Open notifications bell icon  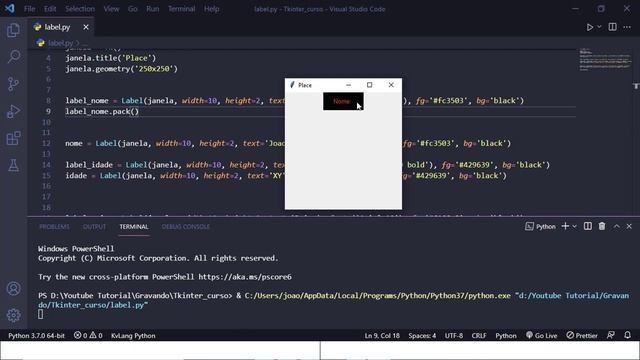click(627, 335)
